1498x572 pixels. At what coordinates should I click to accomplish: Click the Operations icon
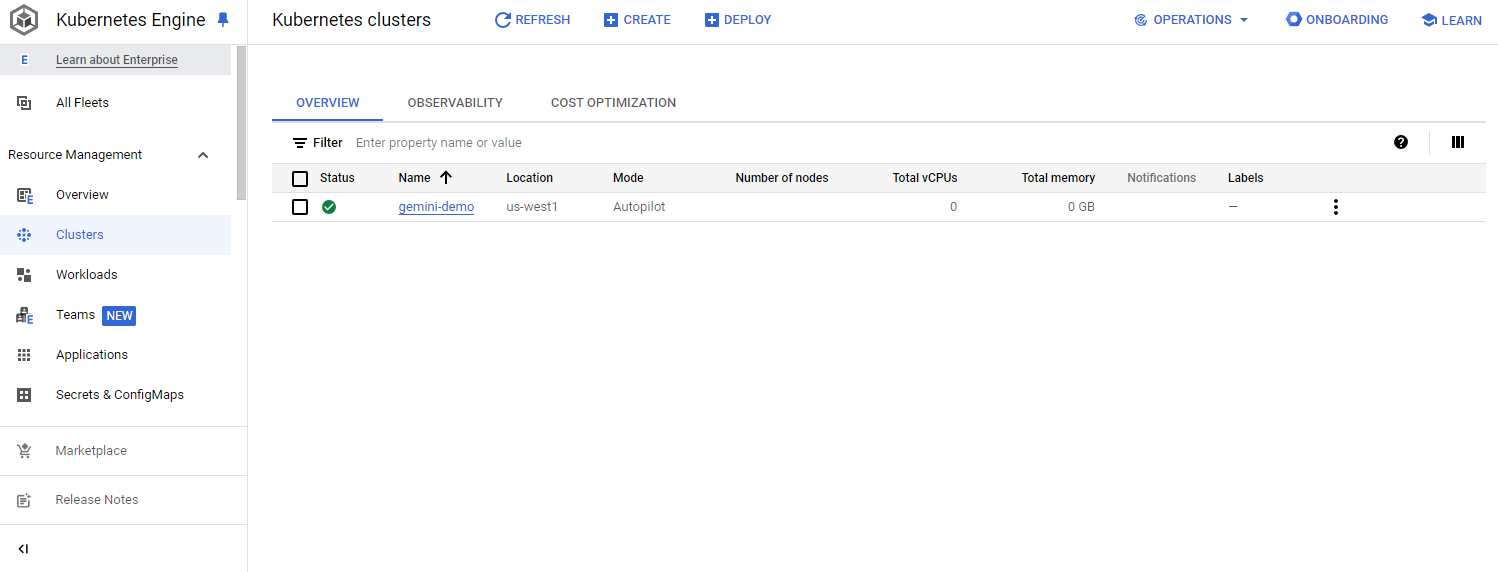1141,20
